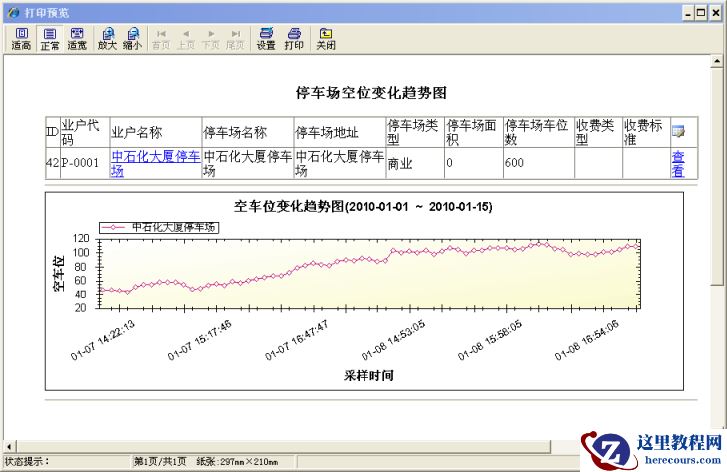Viewport: 727px width, 472px height.
Task: Click the browser icon in title bar
Action: click(x=14, y=13)
